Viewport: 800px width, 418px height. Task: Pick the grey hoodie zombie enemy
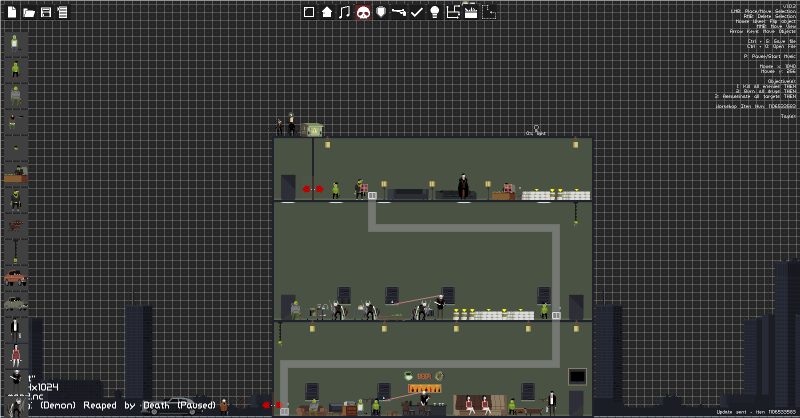coord(15,96)
